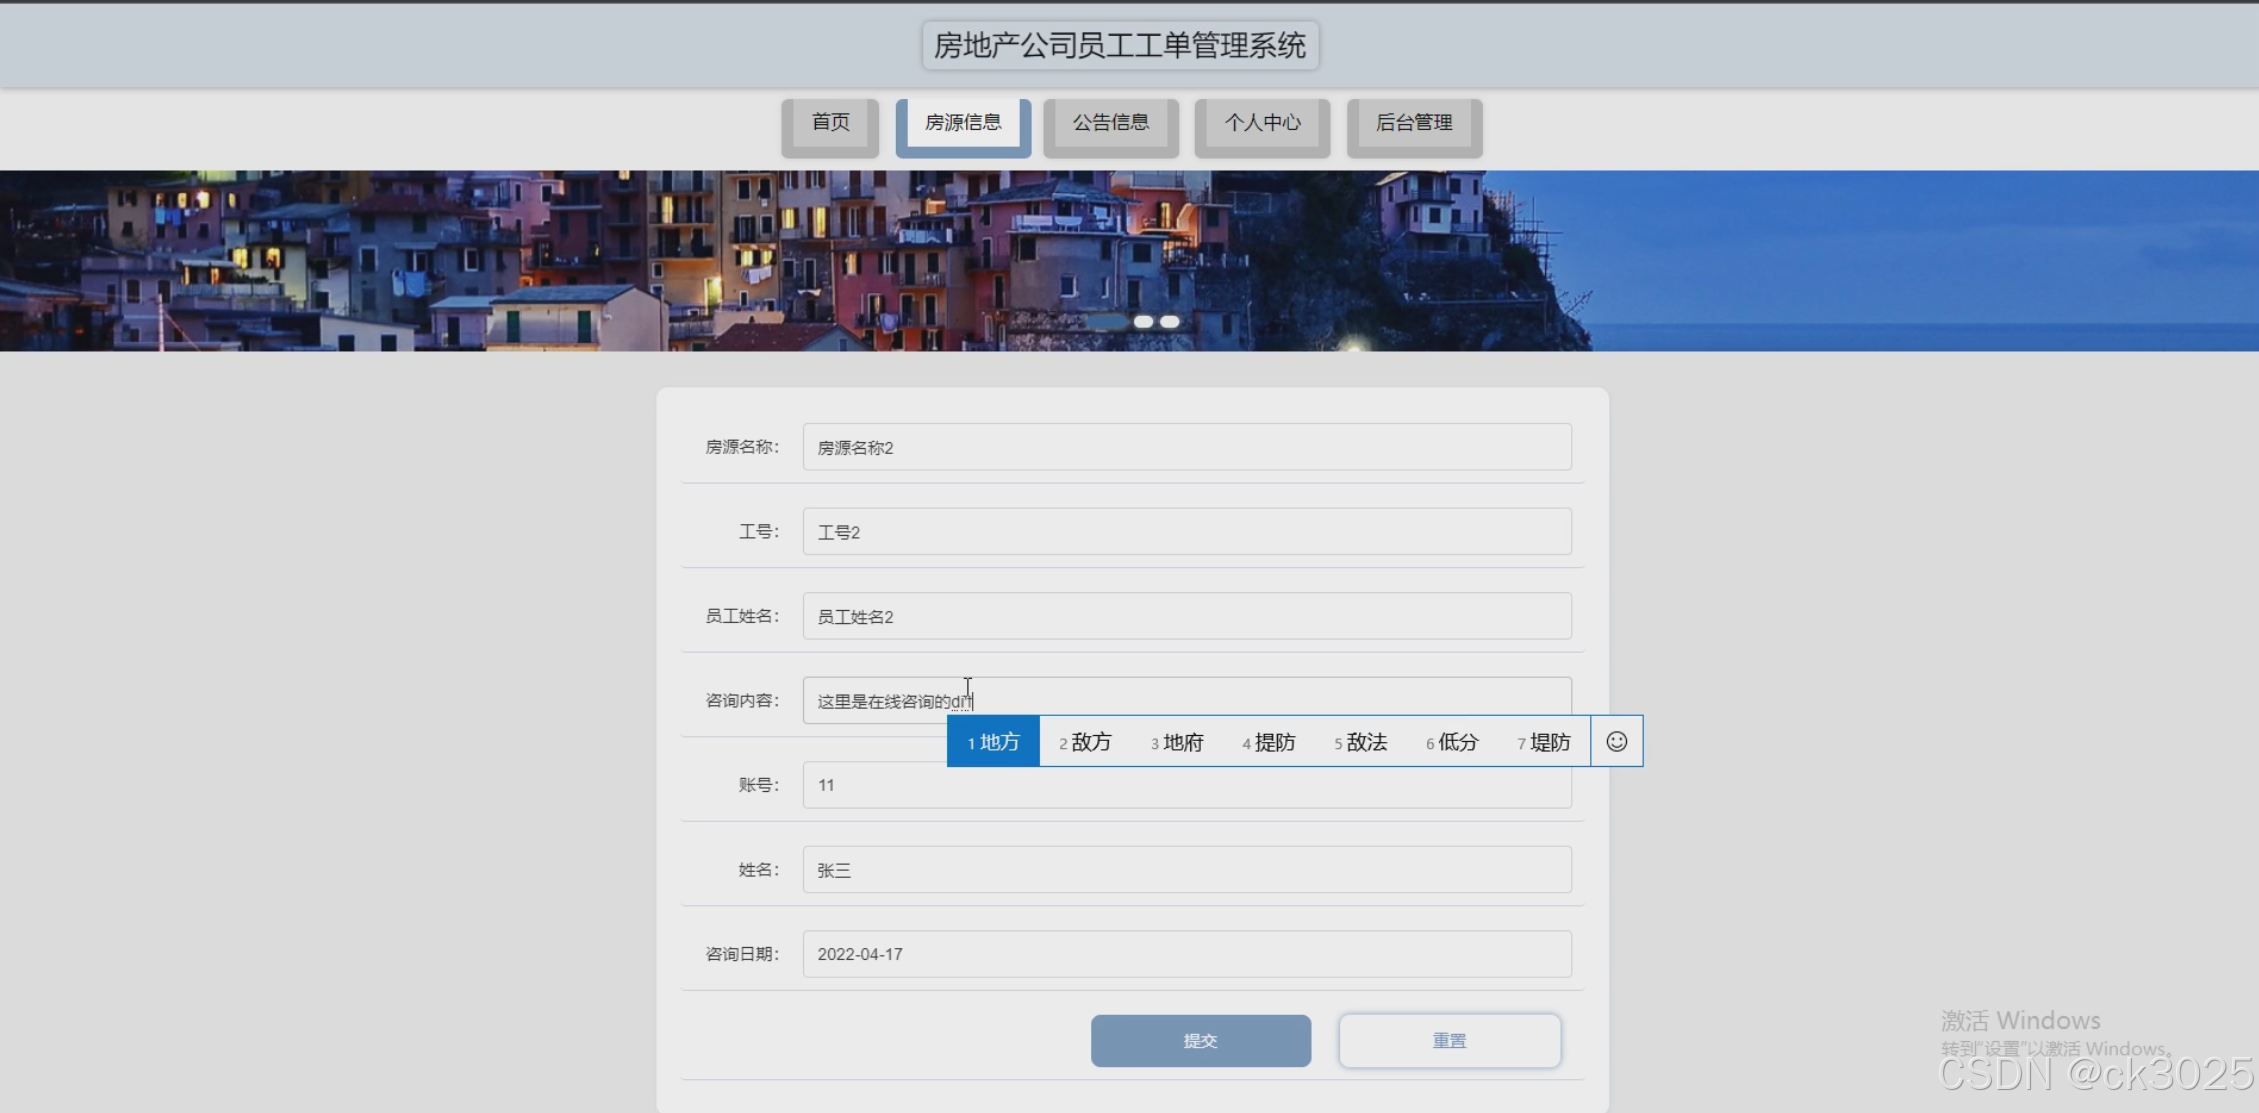
Task: Select candidate 1 地方 in IME bar
Action: point(993,742)
